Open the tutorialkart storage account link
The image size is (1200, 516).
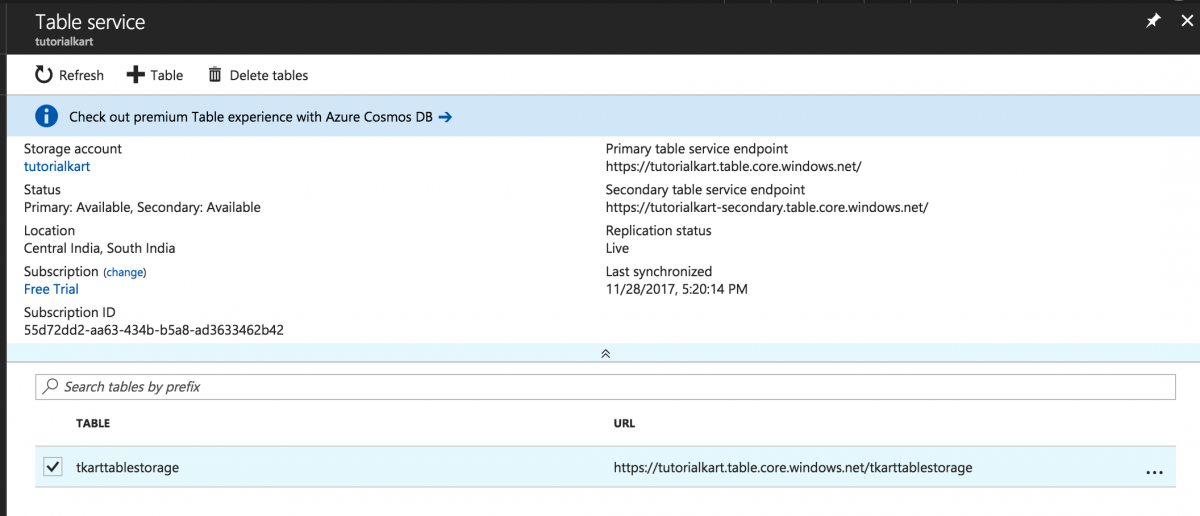point(57,167)
